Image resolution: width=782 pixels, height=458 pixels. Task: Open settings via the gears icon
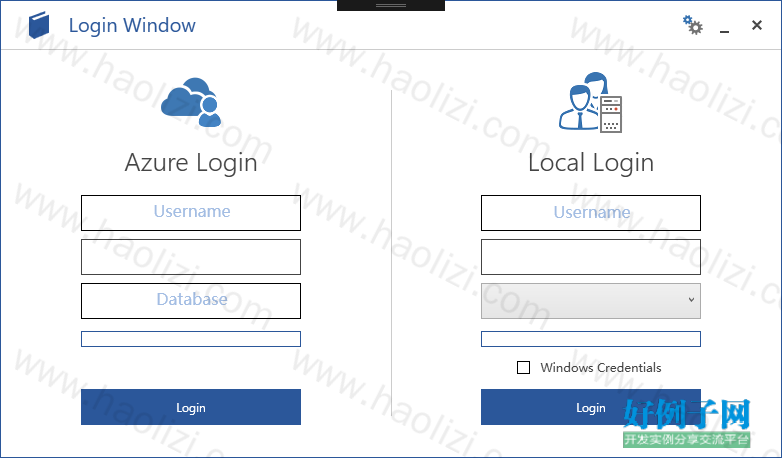[x=693, y=25]
